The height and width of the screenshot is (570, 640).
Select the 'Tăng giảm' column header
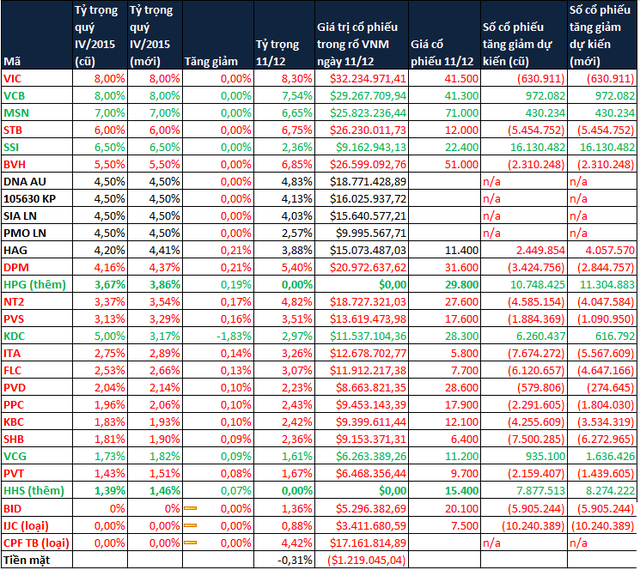216,59
